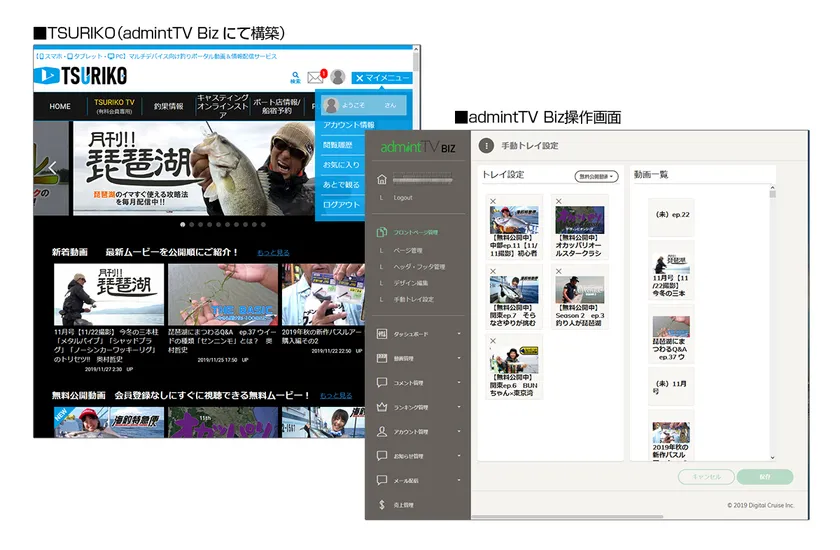Image resolution: width=840 pixels, height=550 pixels.
Task: Click the ランキング管理 crown icon
Action: tap(381, 407)
